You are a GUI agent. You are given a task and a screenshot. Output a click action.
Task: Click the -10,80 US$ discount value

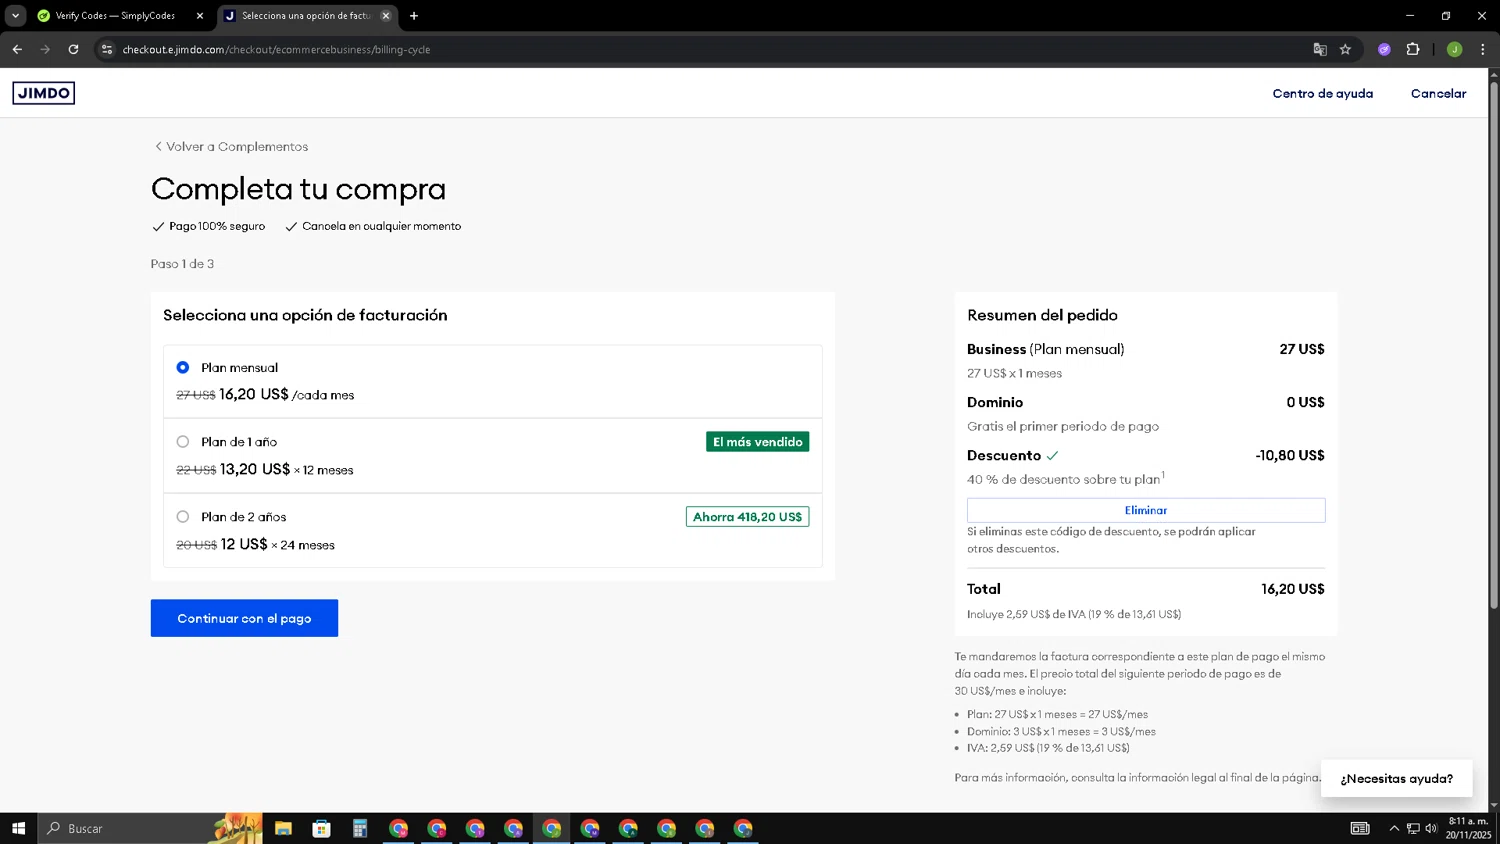(x=1290, y=455)
